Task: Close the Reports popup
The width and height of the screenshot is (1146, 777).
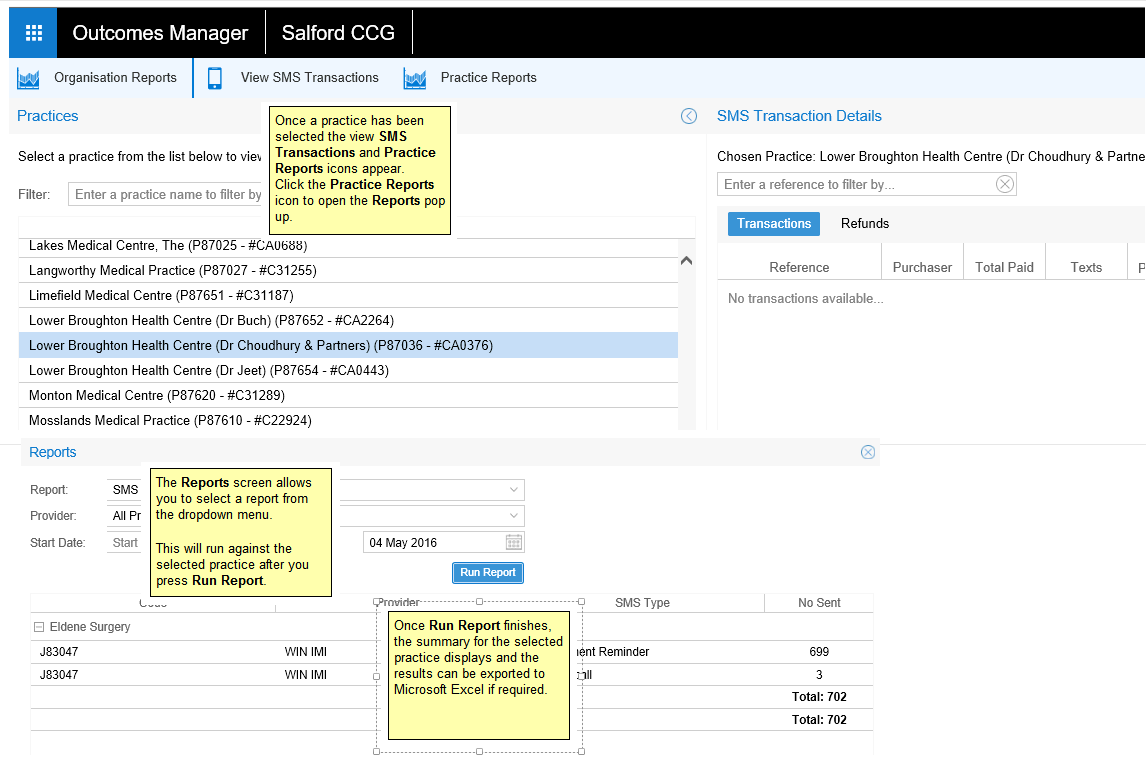Action: pos(868,452)
